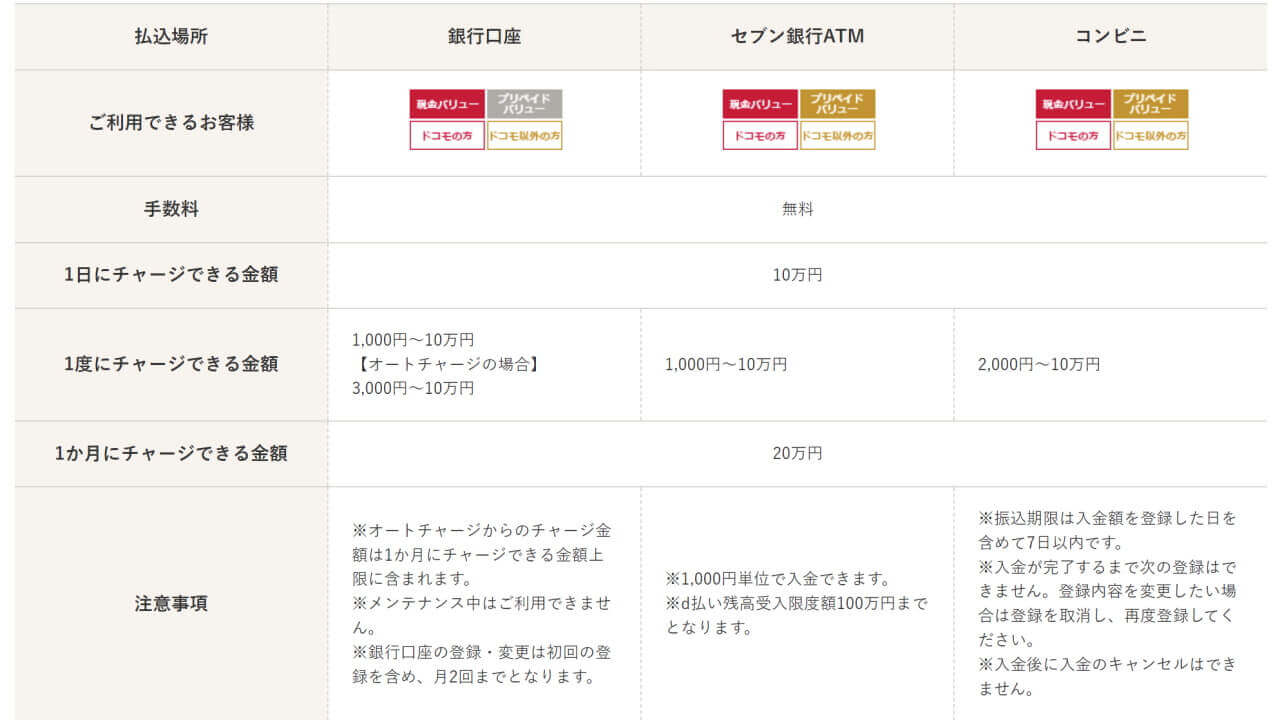This screenshot has width=1280, height=720.
Task: Click the ドコモ以外の方 badge in コンビニ column
Action: point(1151,135)
